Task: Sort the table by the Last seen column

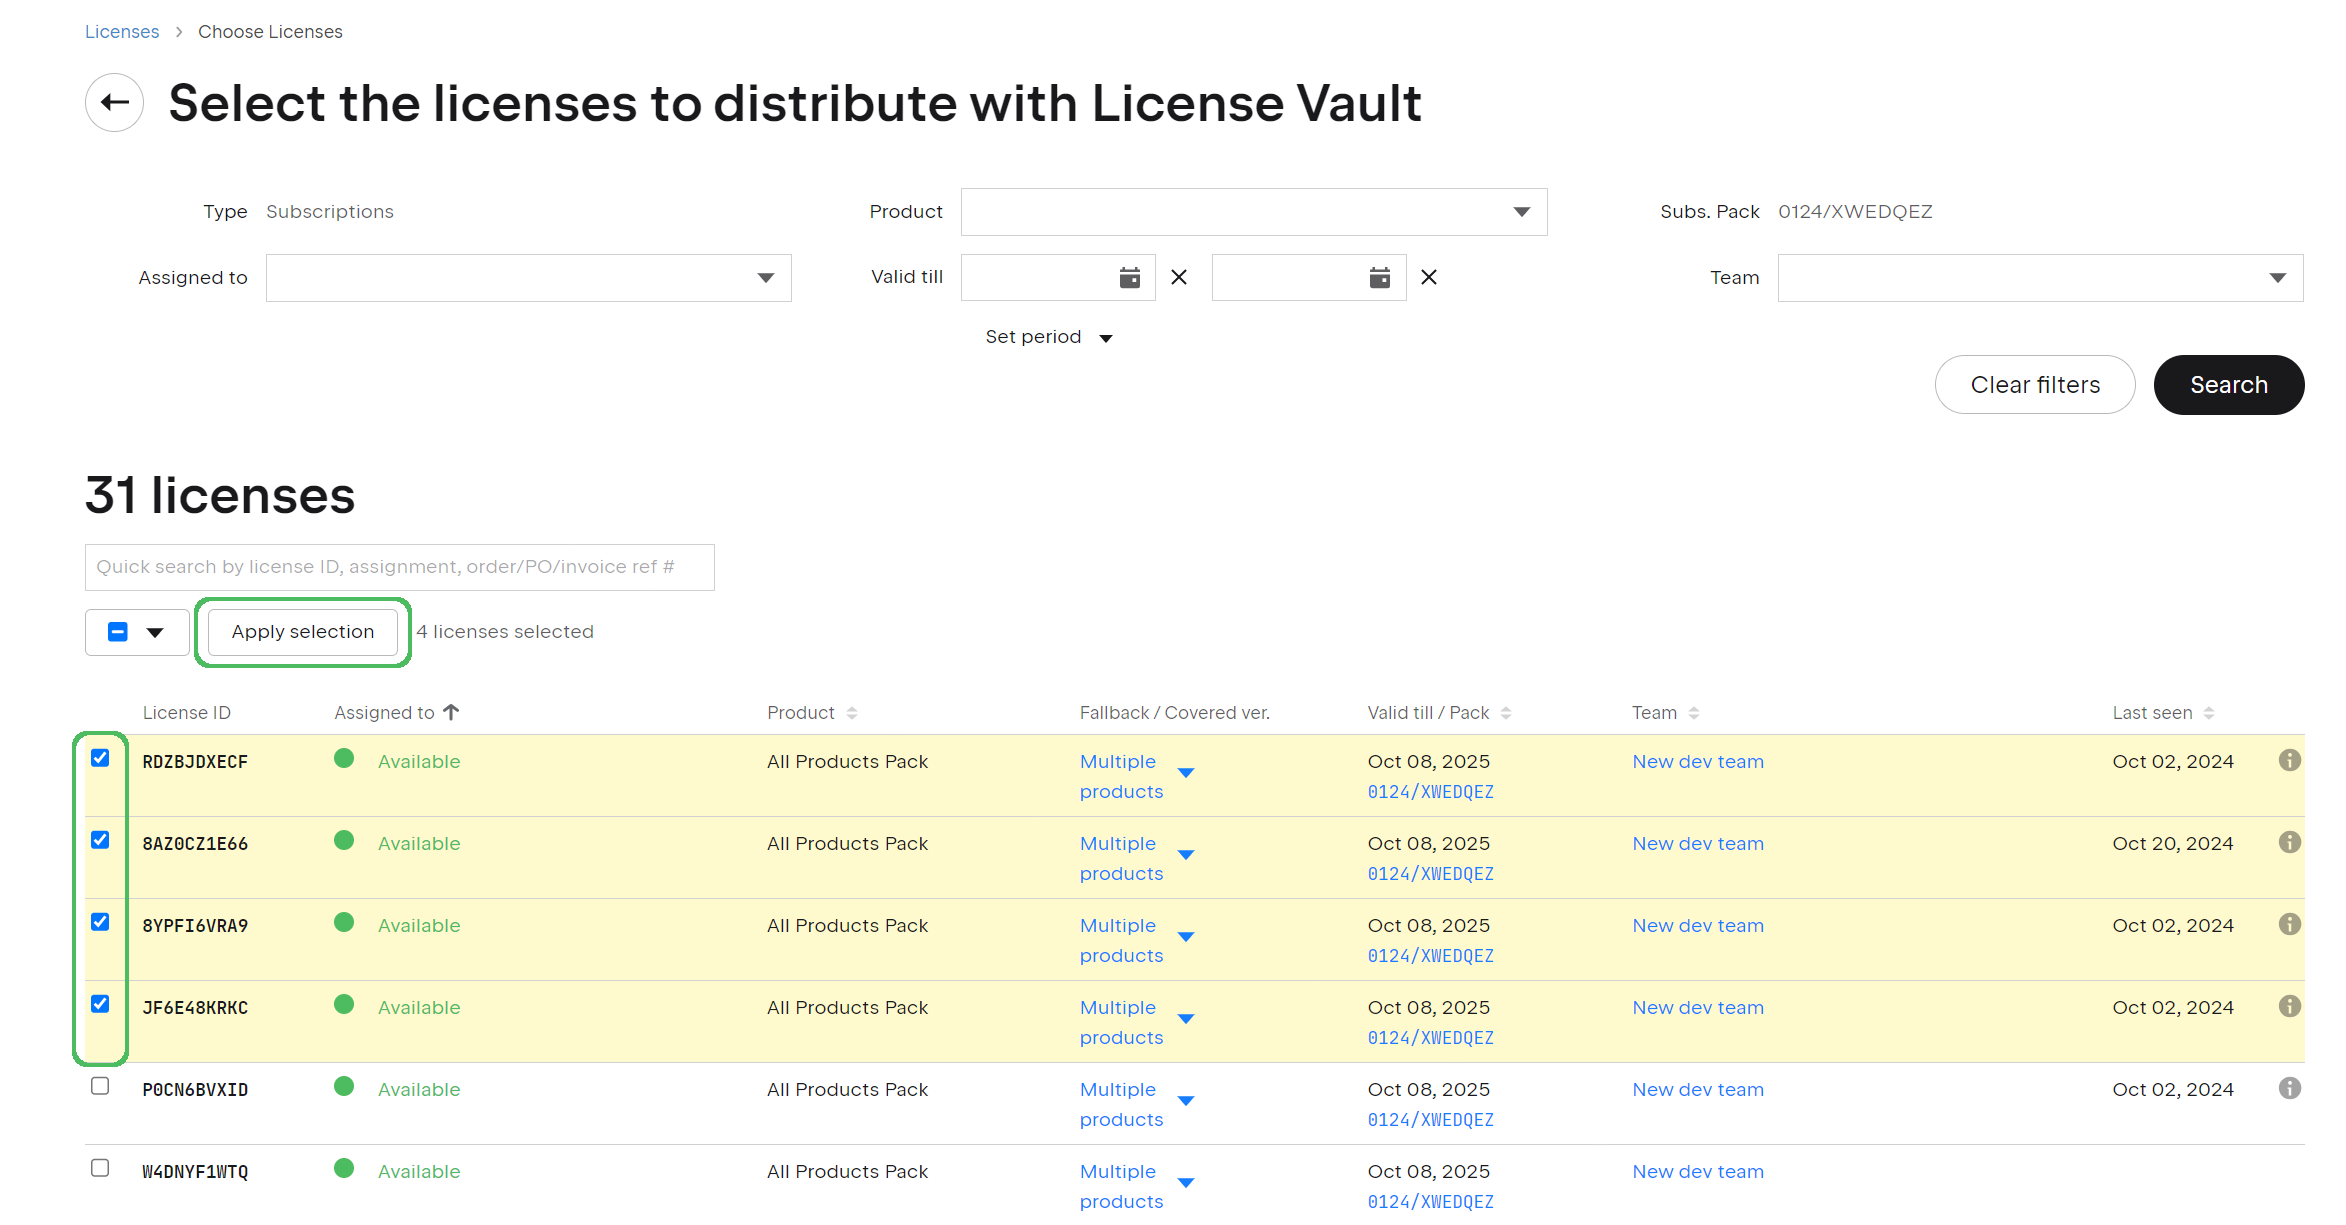Action: [2209, 712]
